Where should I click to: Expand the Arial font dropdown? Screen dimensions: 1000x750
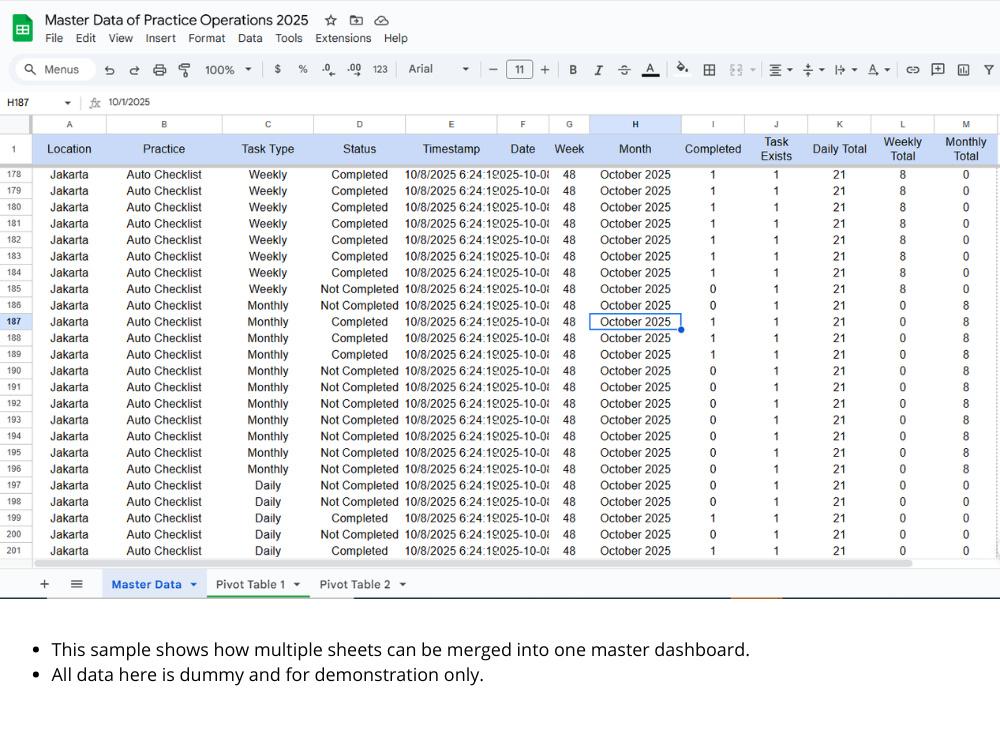click(x=439, y=70)
